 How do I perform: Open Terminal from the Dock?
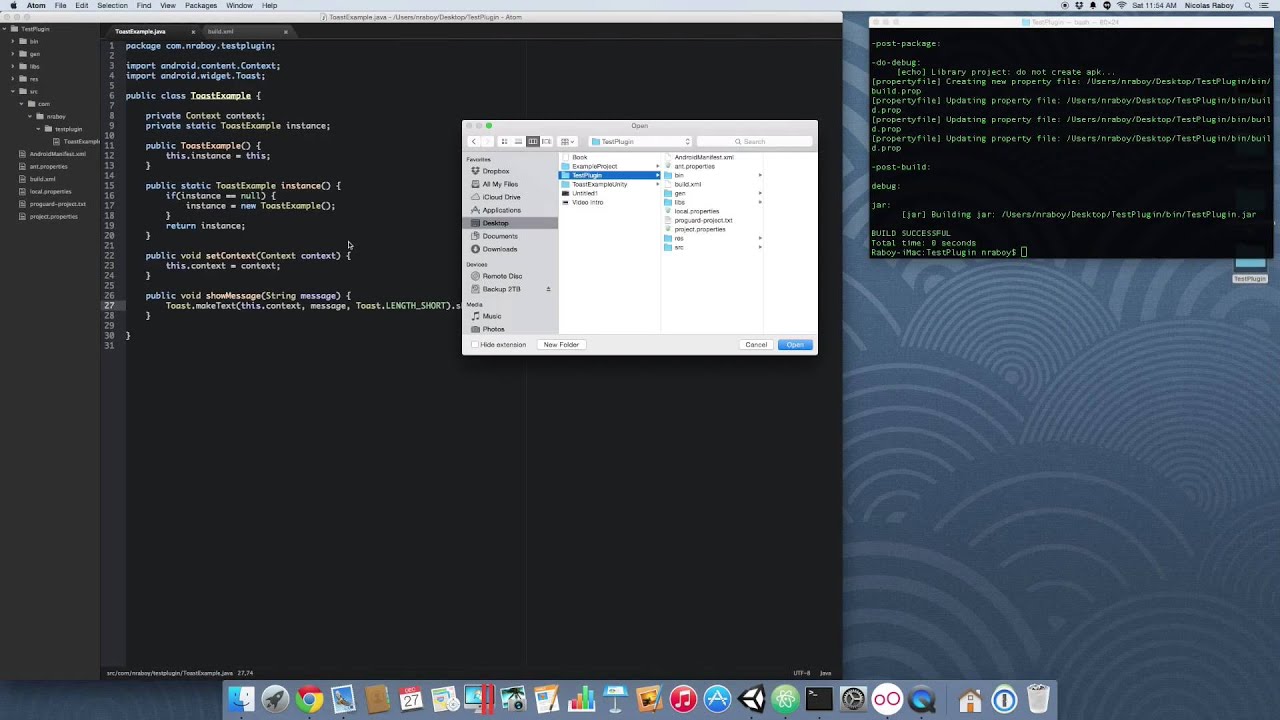pos(819,699)
